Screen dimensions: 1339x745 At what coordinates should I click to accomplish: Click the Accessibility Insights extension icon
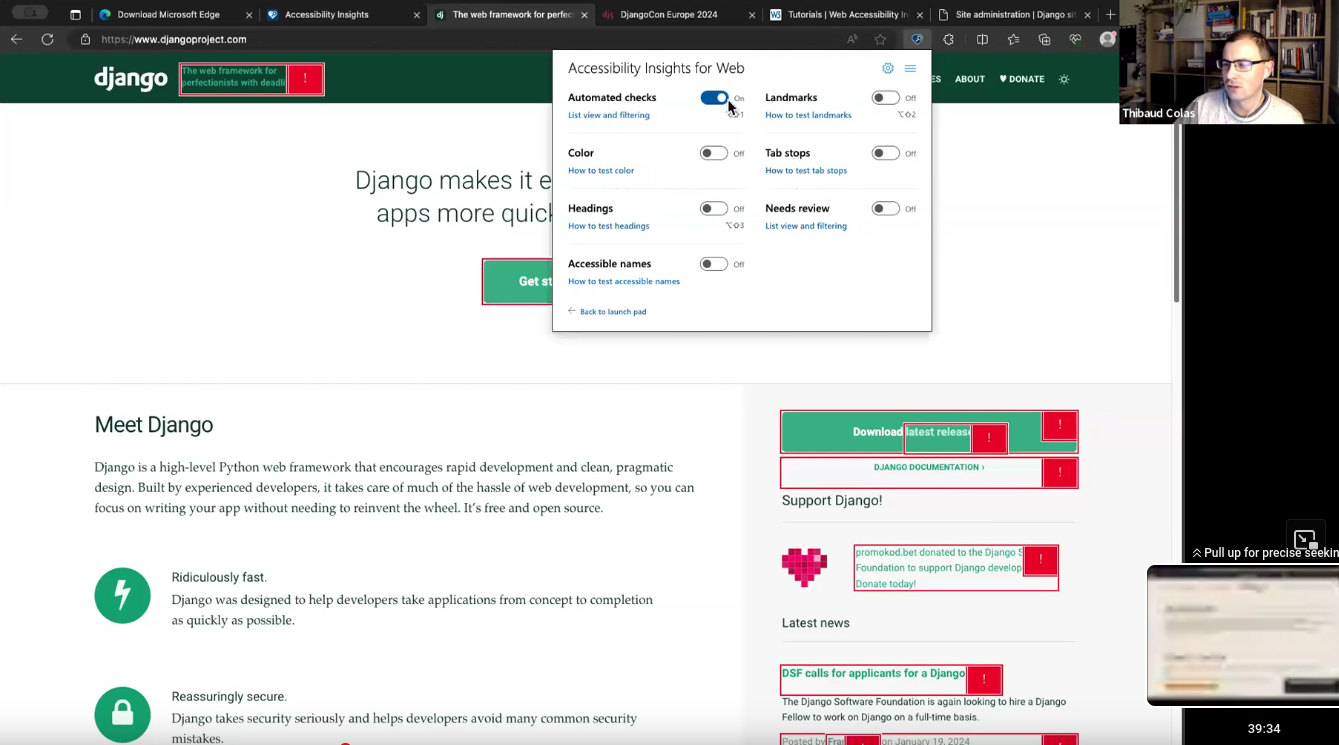tap(916, 39)
